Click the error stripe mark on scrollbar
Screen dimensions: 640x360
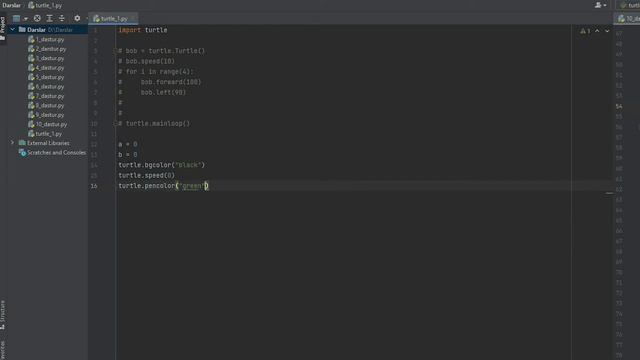coord(609,193)
